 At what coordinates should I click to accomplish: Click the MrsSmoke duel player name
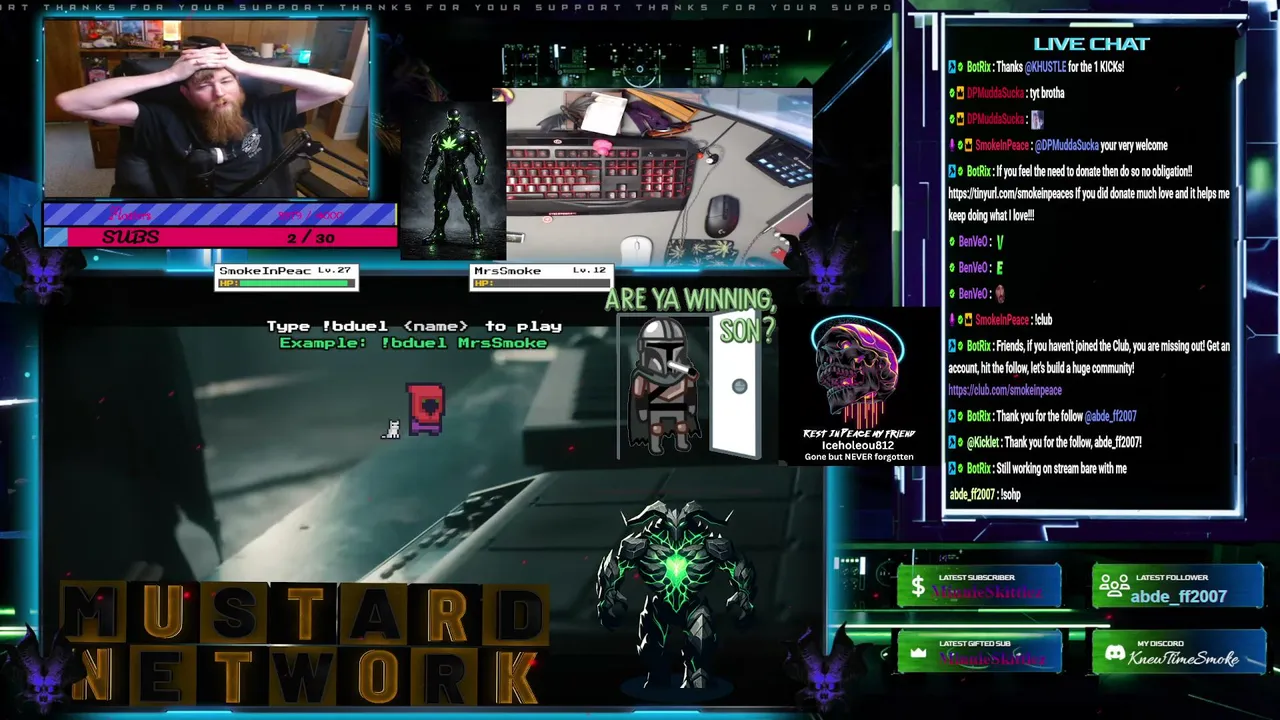pyautogui.click(x=507, y=271)
